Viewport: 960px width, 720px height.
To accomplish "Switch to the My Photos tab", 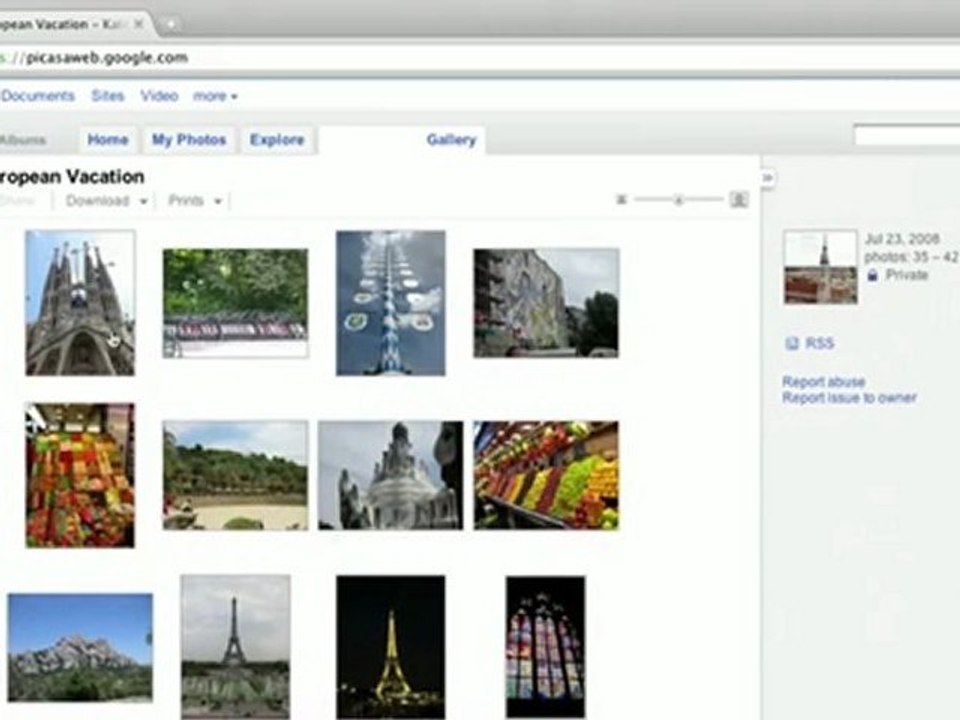I will tap(189, 140).
